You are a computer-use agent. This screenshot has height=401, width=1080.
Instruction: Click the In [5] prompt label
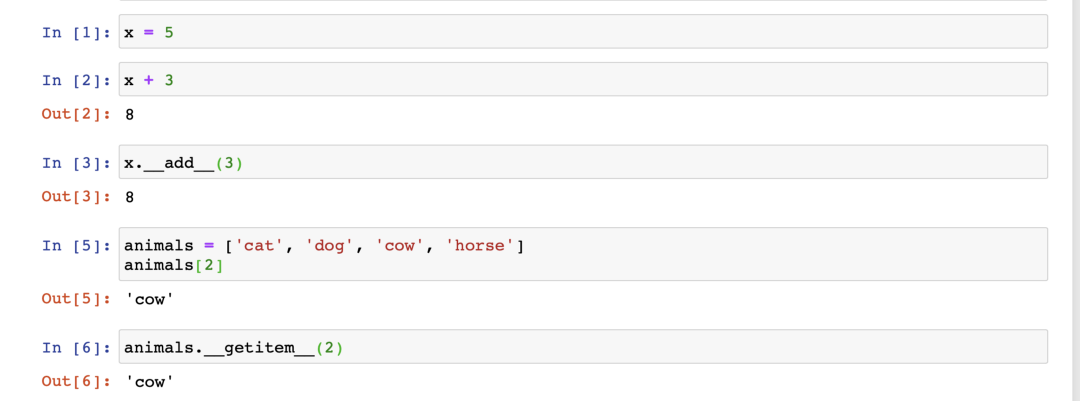(x=76, y=245)
